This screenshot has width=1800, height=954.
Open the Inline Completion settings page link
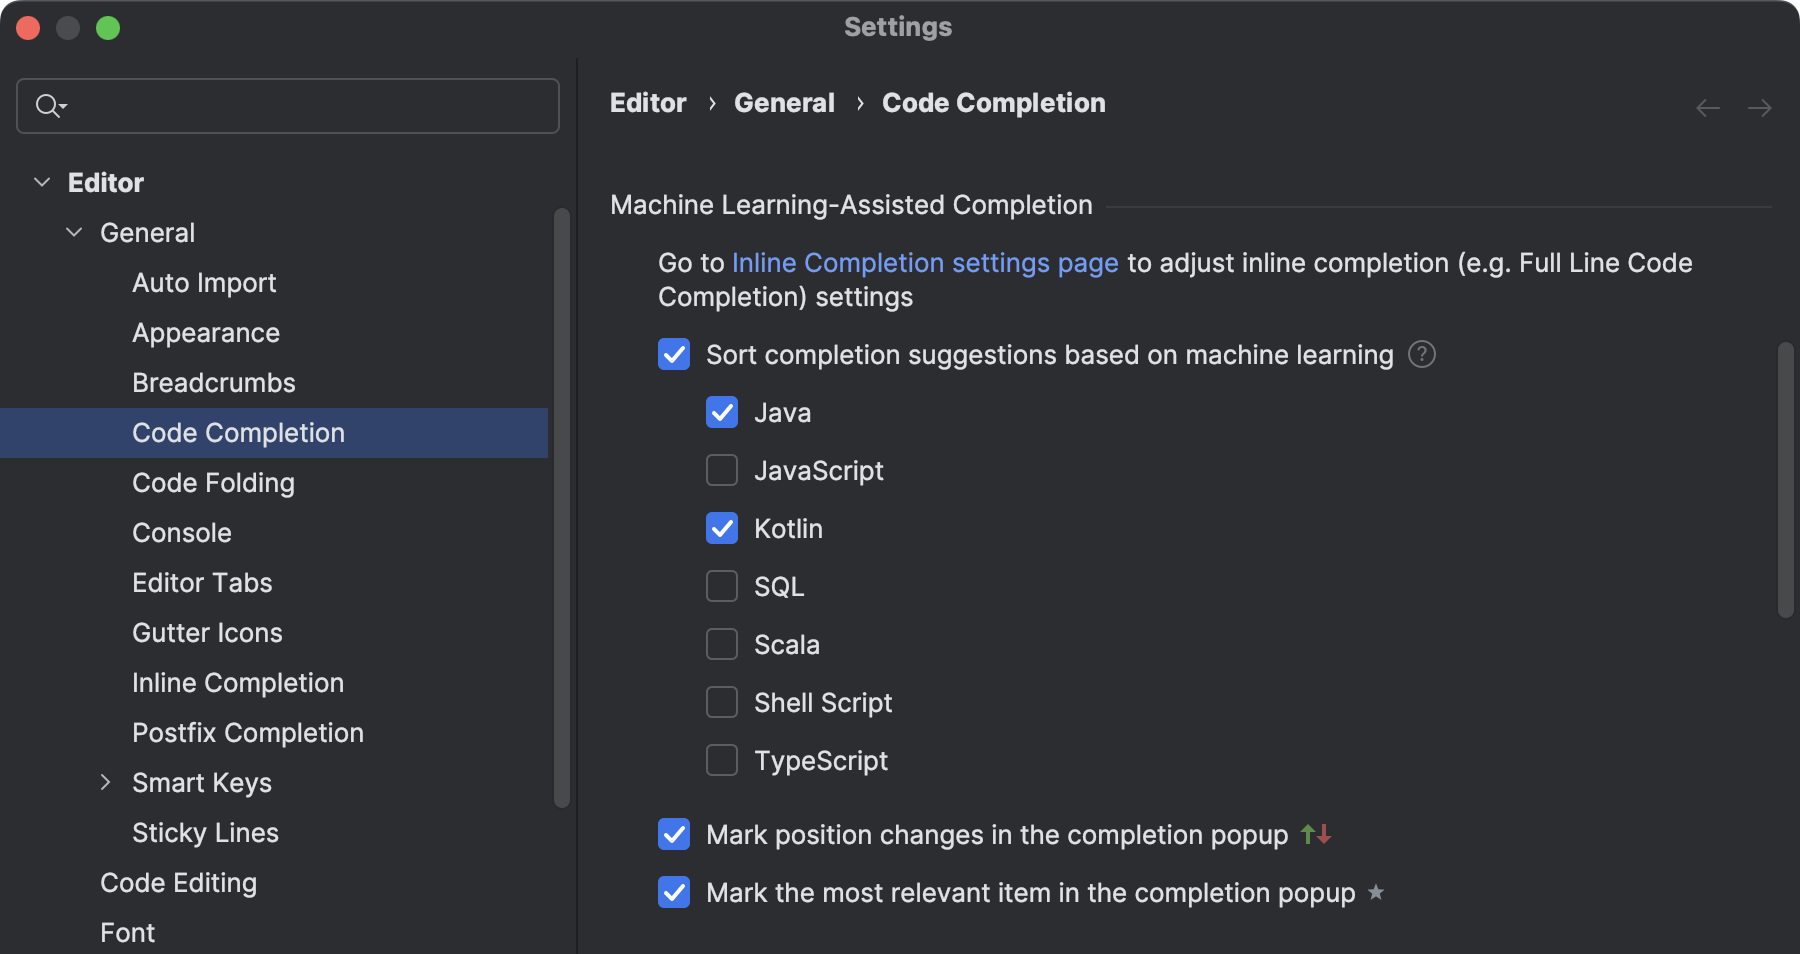tap(924, 262)
